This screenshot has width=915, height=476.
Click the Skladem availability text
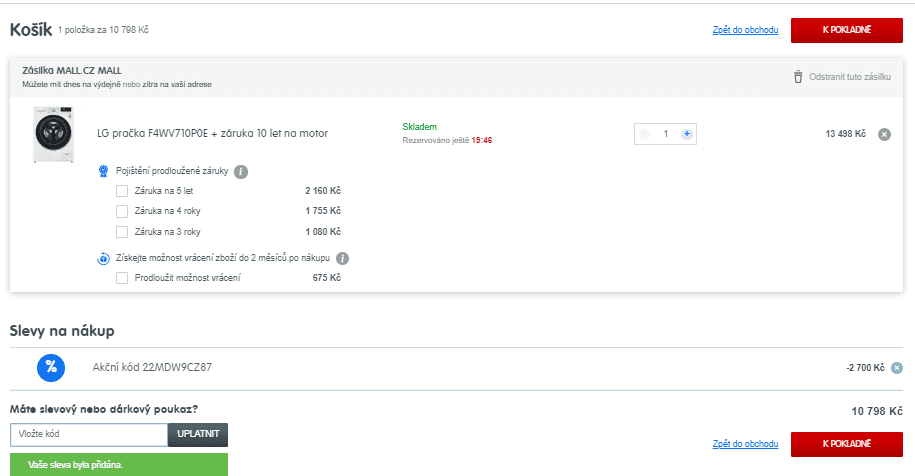pyautogui.click(x=420, y=127)
